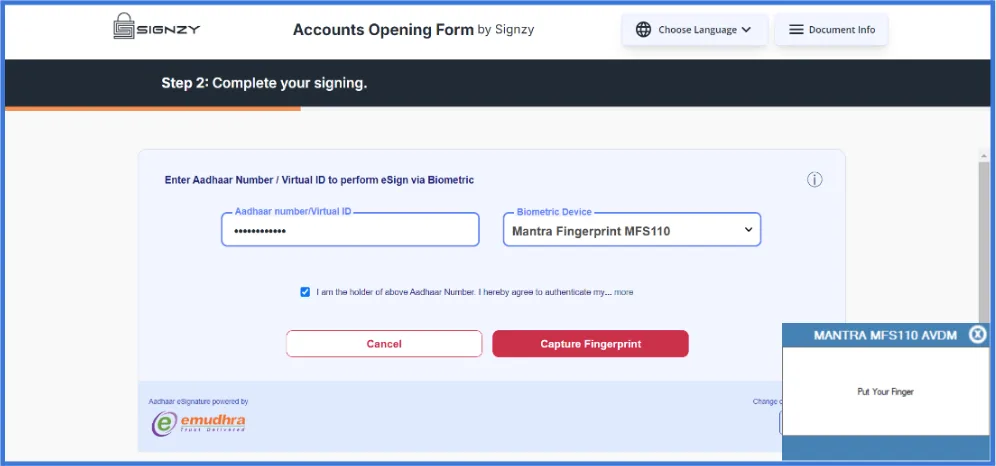996x466 pixels.
Task: Click the Cancel button
Action: [384, 343]
